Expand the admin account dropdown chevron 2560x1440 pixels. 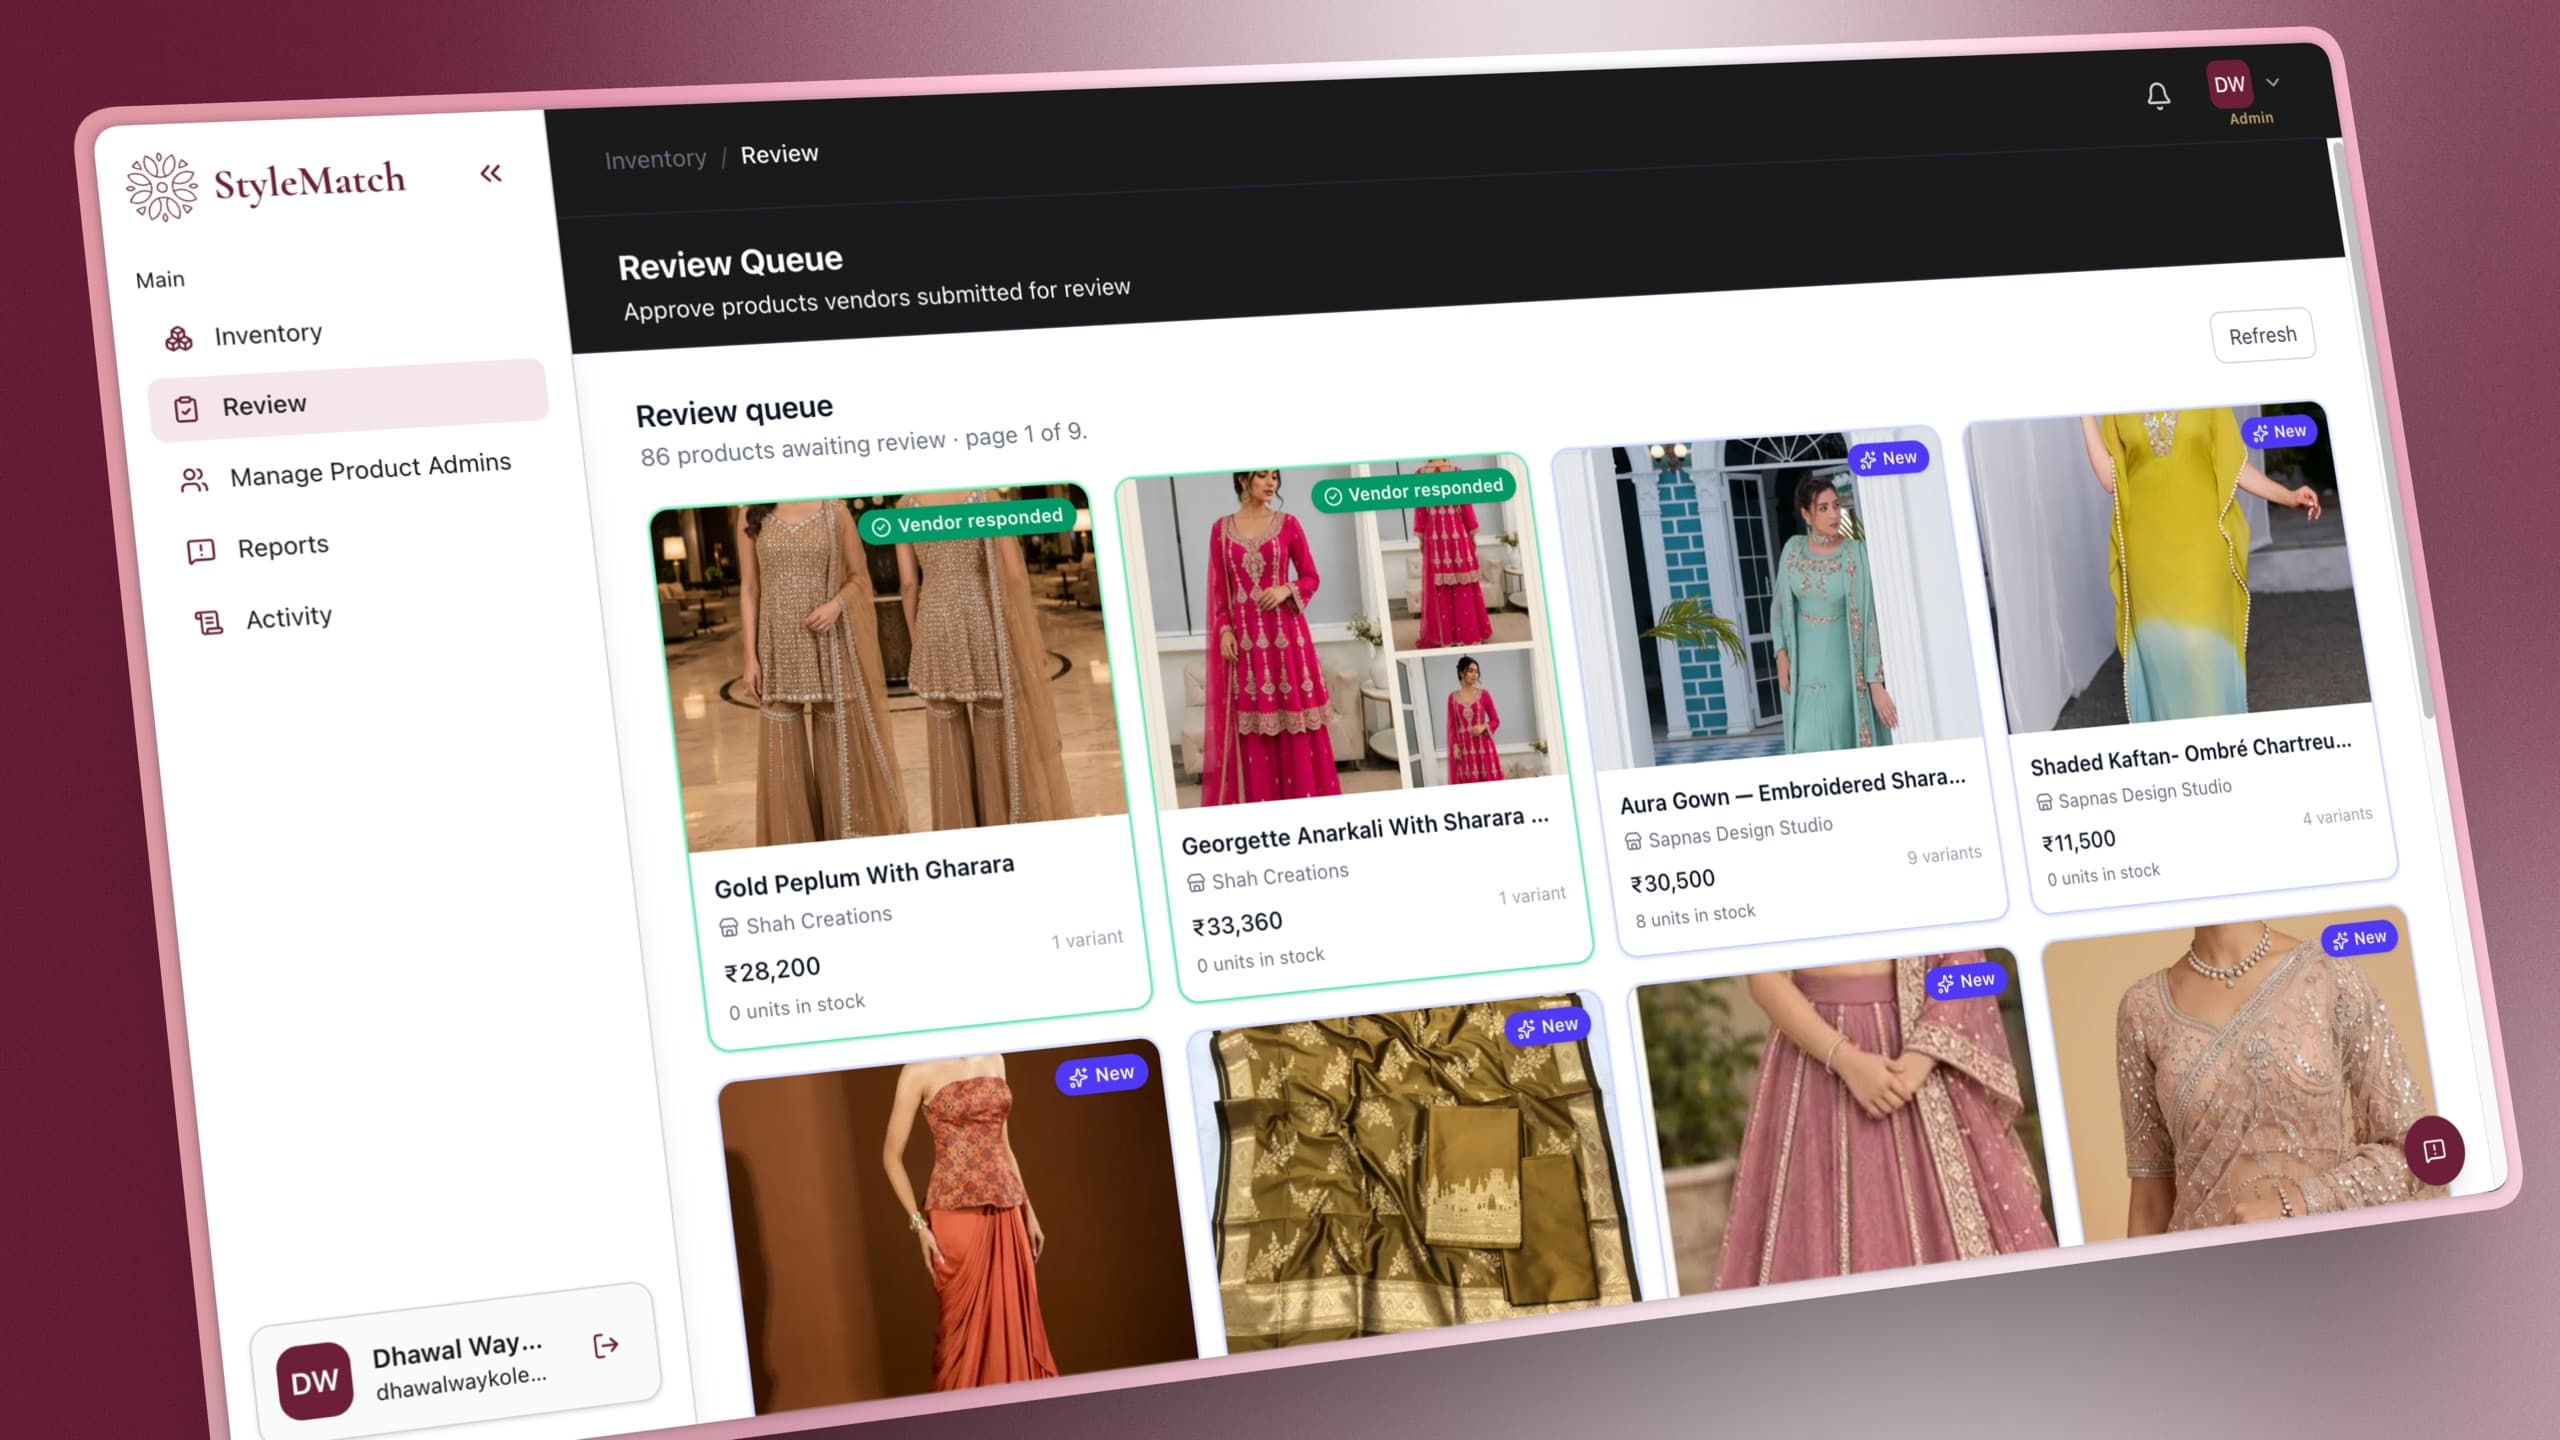2273,82
